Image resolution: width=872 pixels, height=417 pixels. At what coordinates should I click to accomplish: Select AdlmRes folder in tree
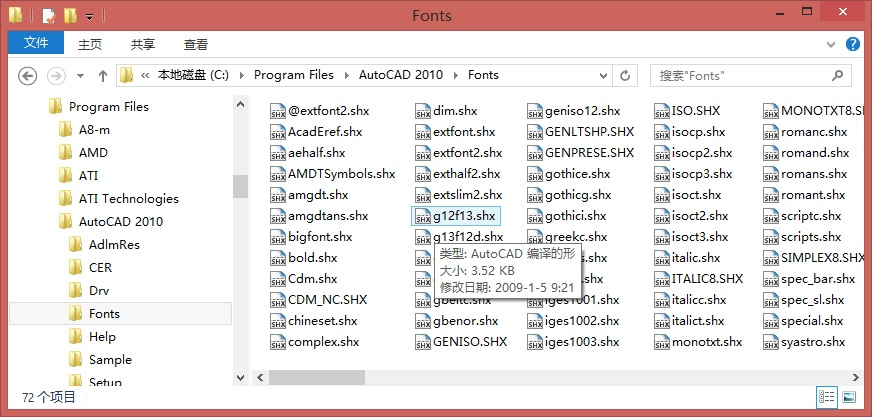click(x=114, y=245)
